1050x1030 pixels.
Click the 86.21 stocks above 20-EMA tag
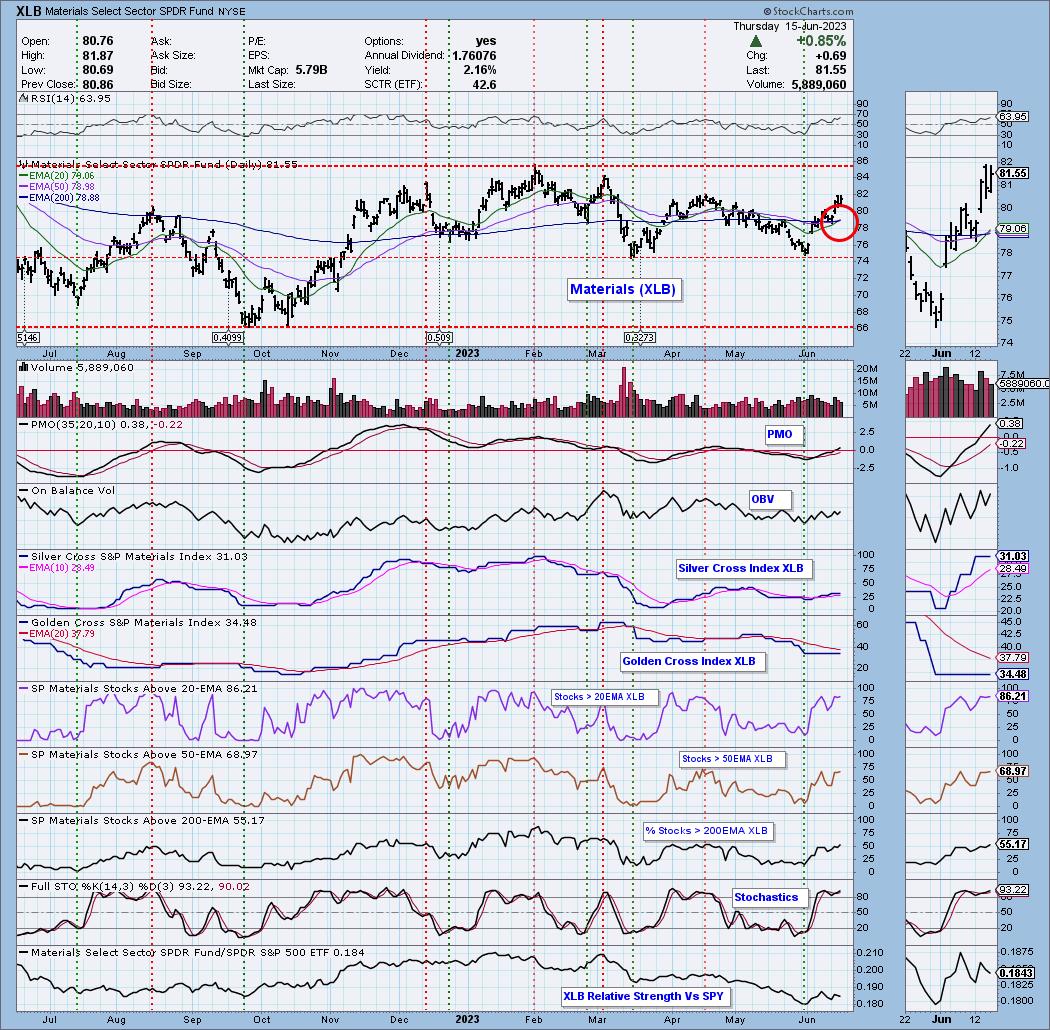point(1012,696)
